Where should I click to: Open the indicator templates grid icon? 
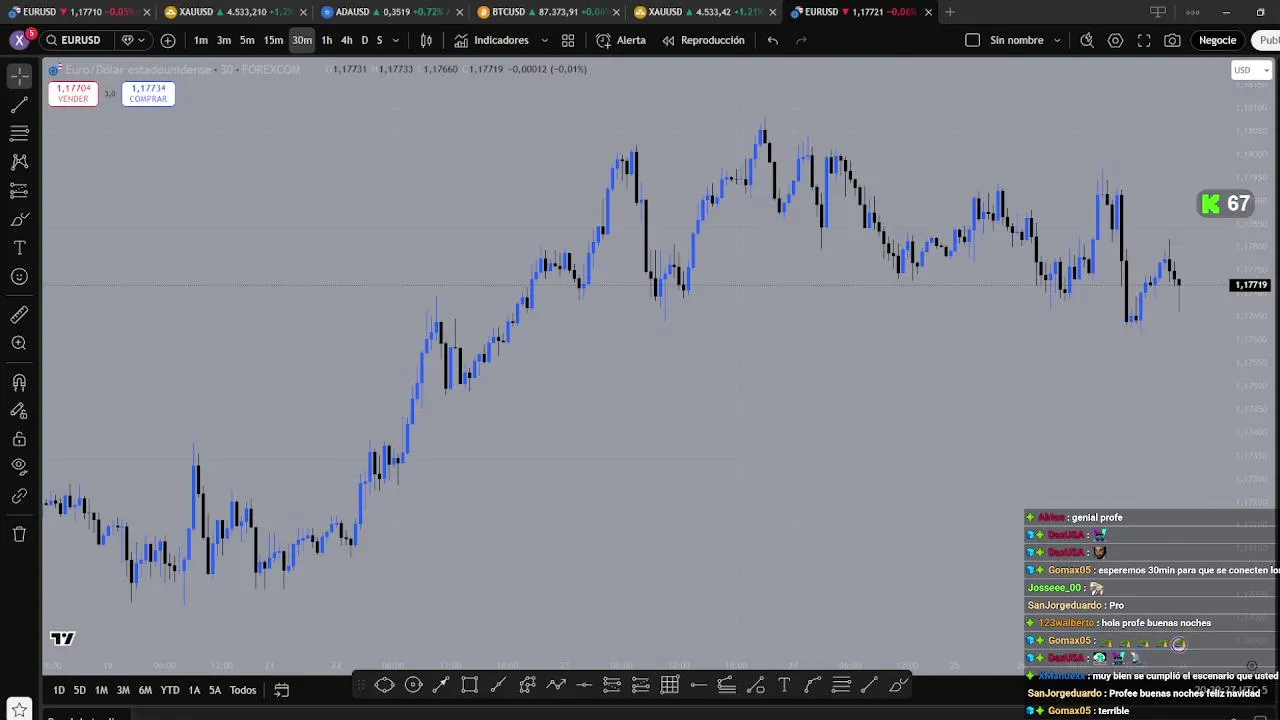click(568, 40)
